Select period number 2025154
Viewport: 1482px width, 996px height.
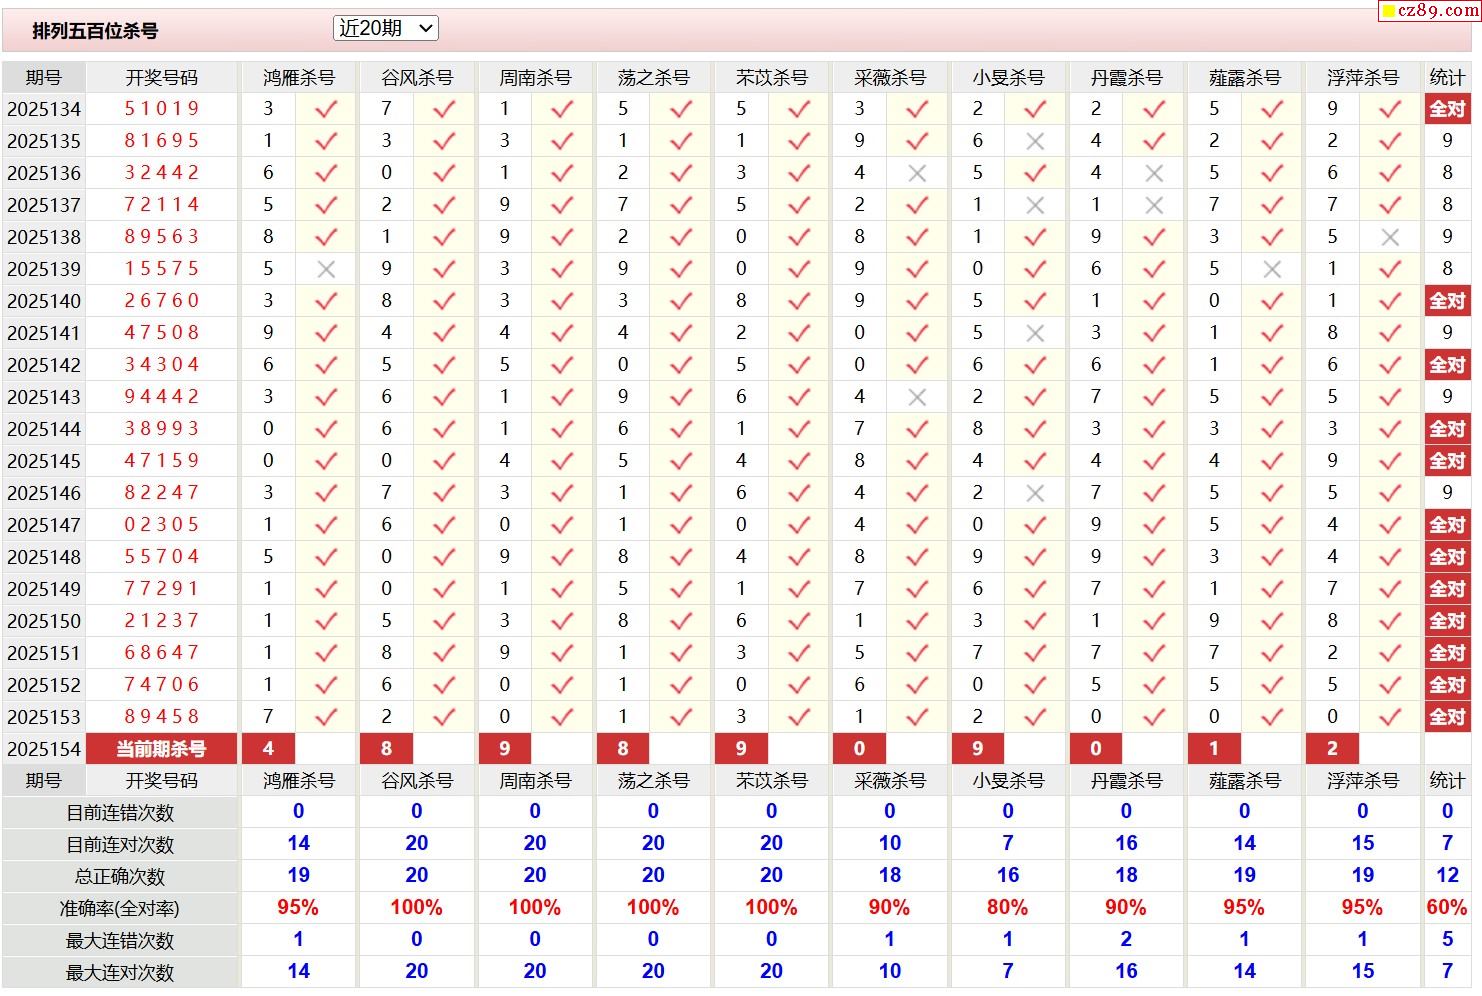pyautogui.click(x=44, y=749)
